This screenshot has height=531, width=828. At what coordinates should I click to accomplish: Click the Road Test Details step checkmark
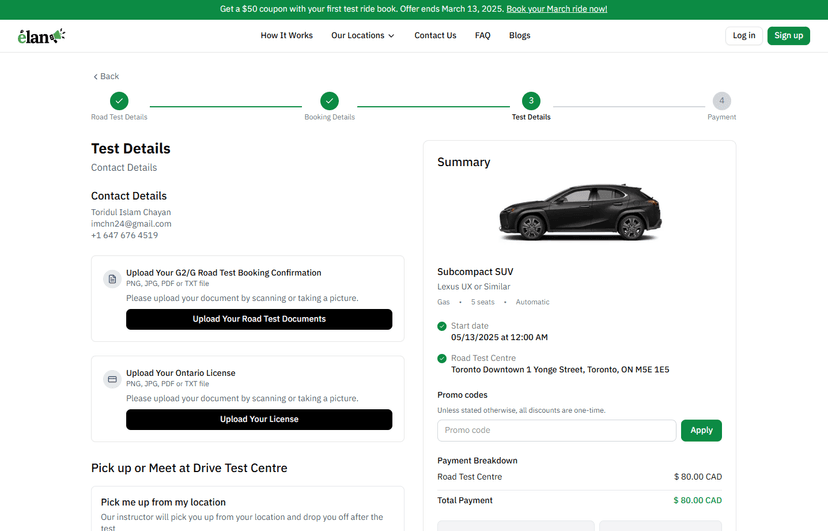click(x=119, y=100)
